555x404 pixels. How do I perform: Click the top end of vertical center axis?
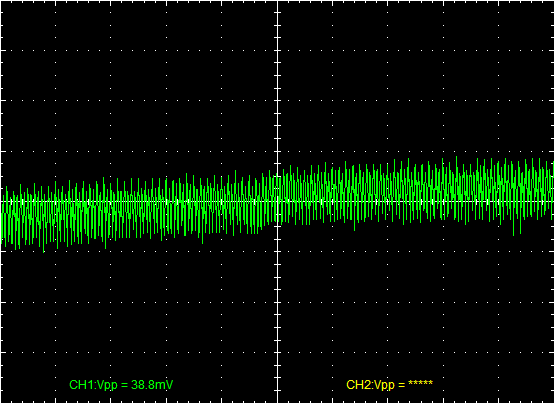point(278,2)
